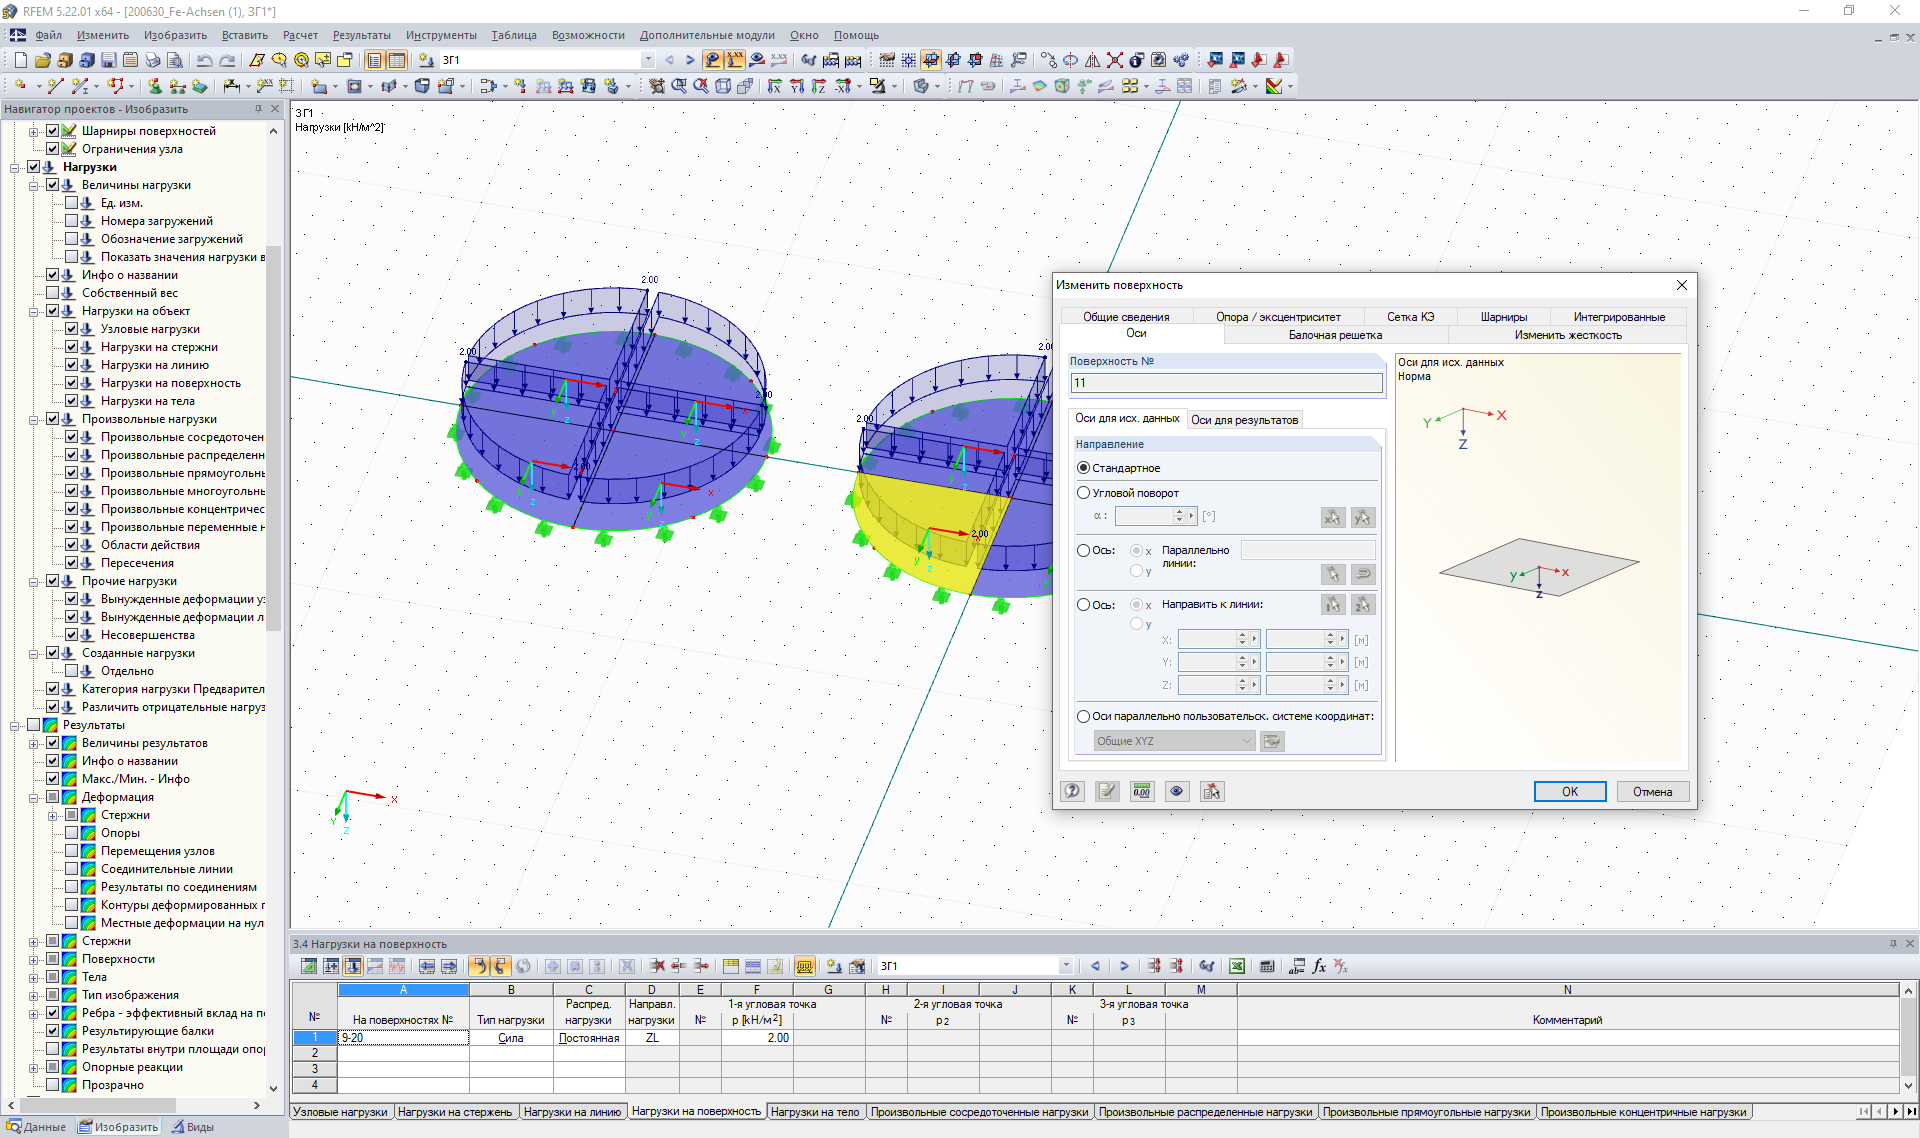Click the Поверхность № input field
This screenshot has width=1920, height=1138.
click(x=1226, y=383)
